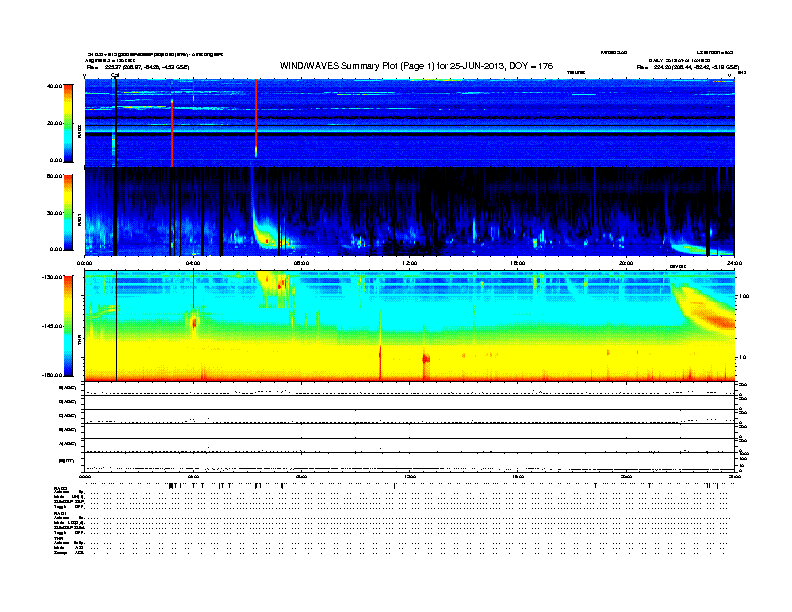The width and height of the screenshot is (792, 612).
Task: Click the 16:00 label under the RAD1 panel
Action: click(x=518, y=263)
